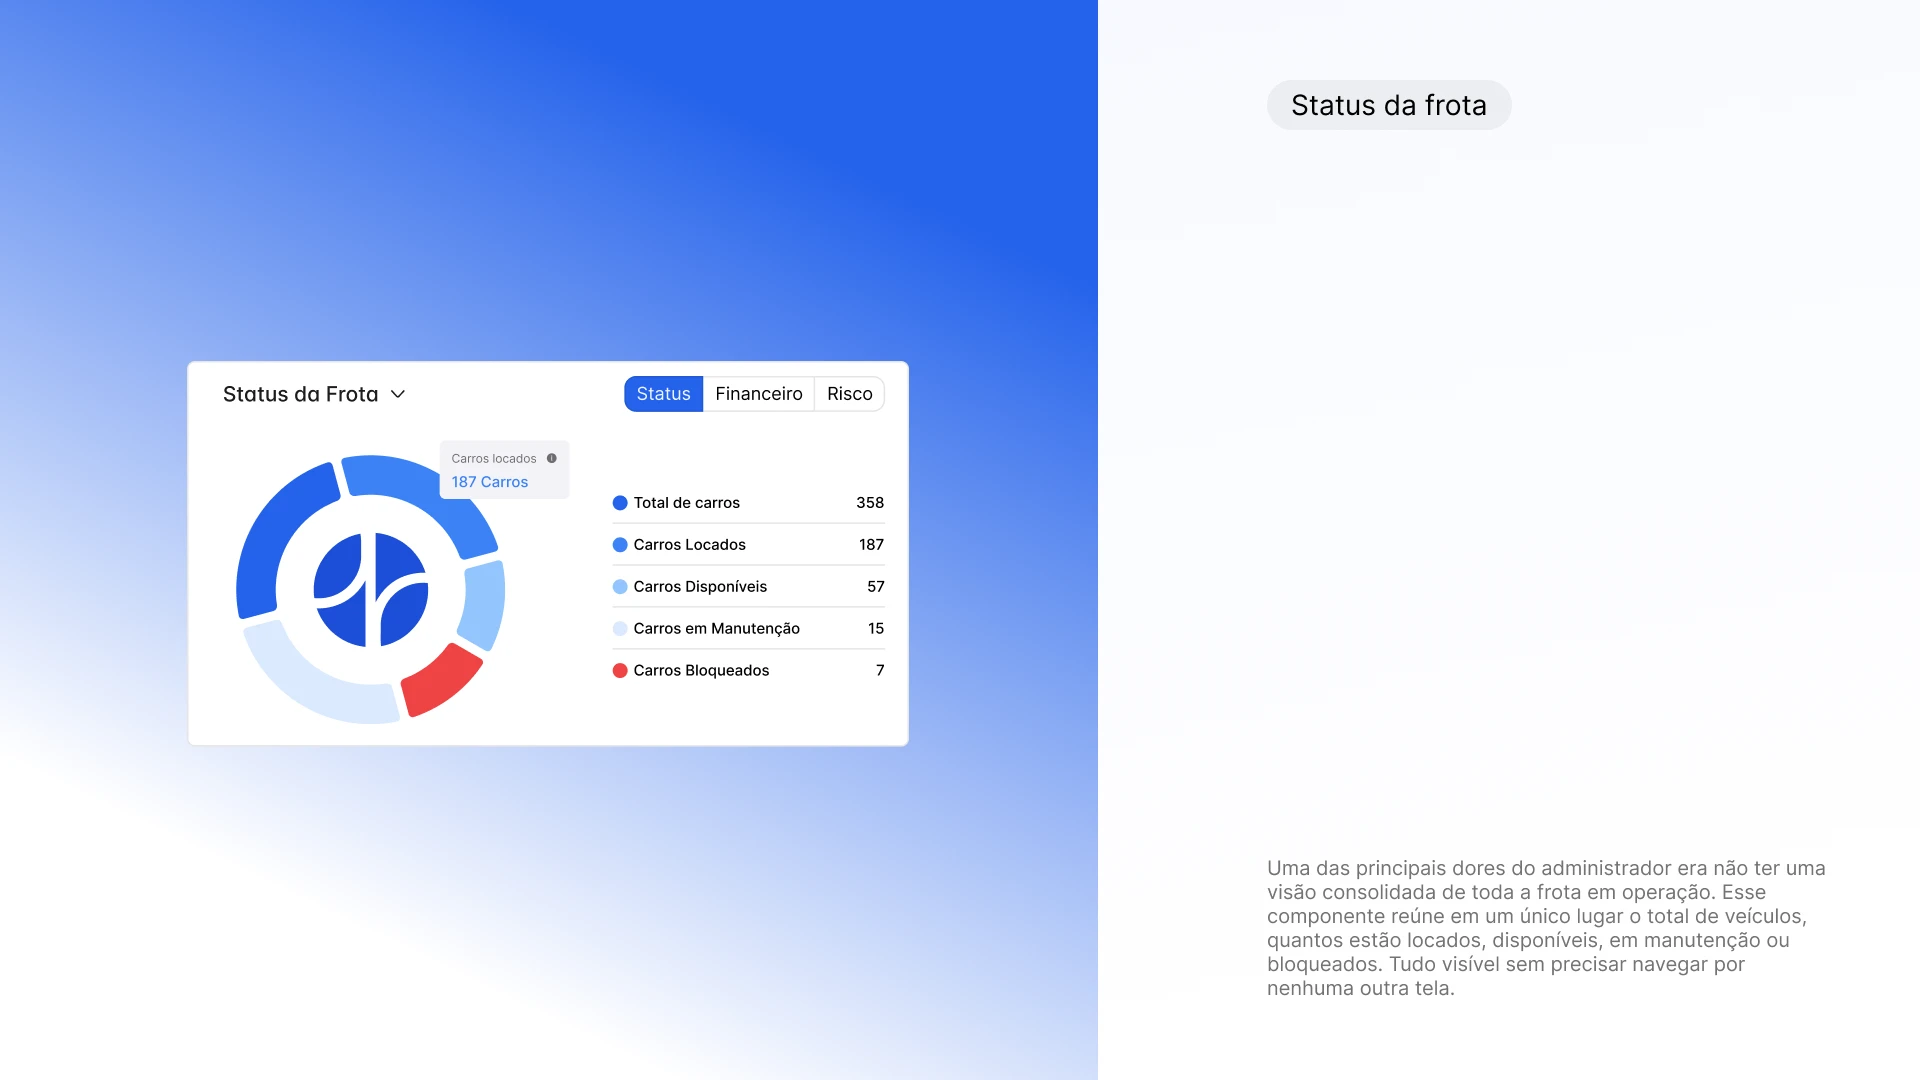Viewport: 1920px width, 1080px height.
Task: Click the red Carros Bloqueados color dot
Action: pyautogui.click(x=620, y=671)
